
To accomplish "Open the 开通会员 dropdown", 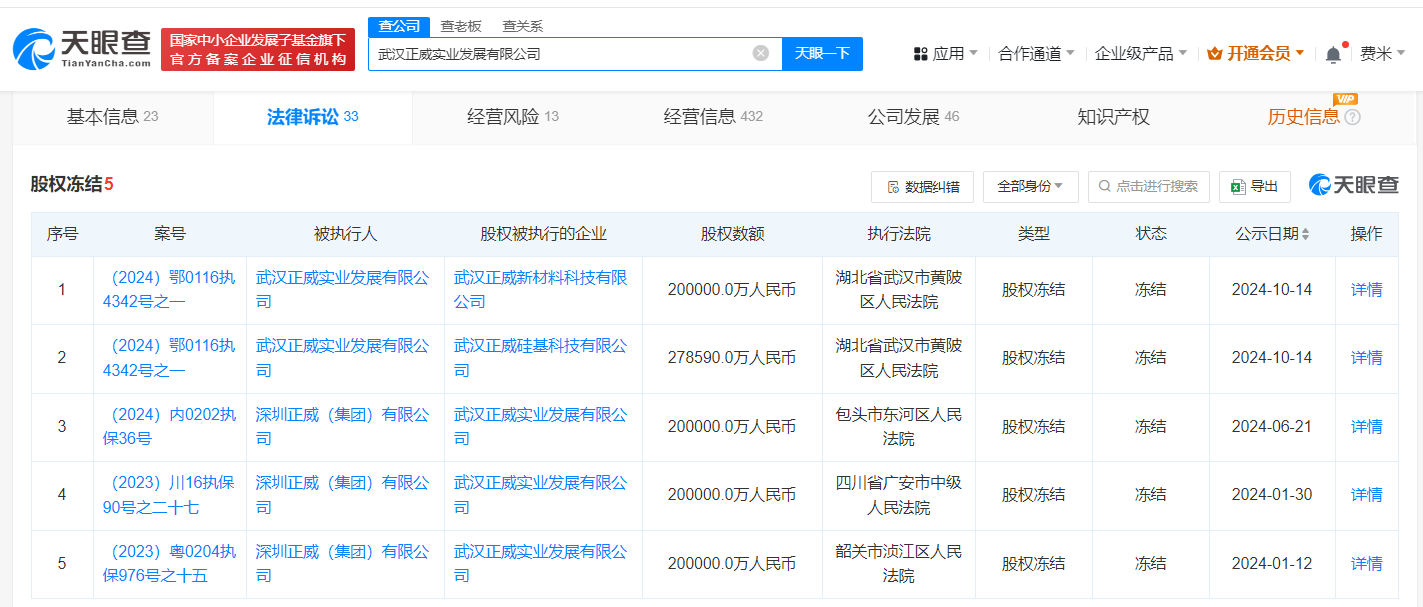I will [1256, 54].
